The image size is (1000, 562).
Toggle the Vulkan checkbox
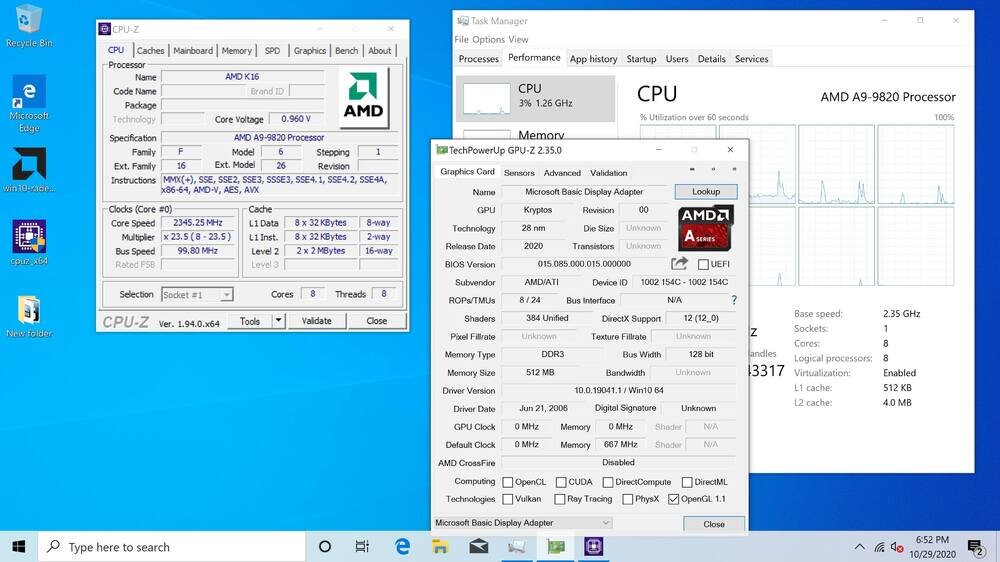coord(508,499)
